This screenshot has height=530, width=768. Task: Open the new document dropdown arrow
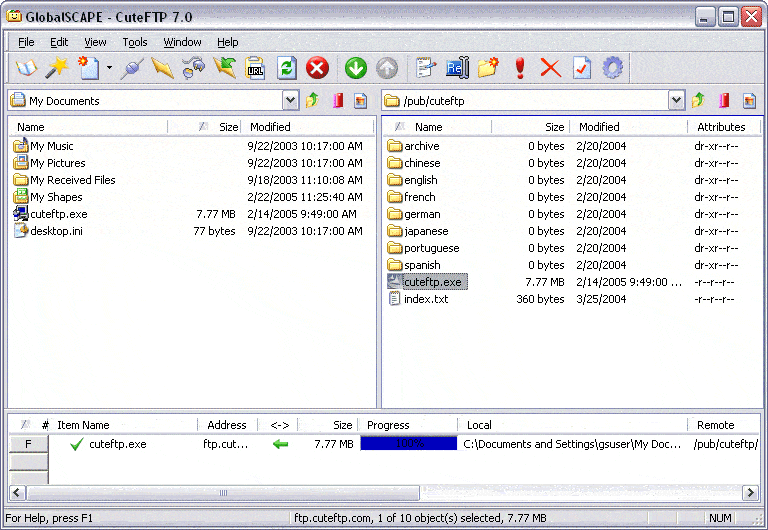coord(109,69)
